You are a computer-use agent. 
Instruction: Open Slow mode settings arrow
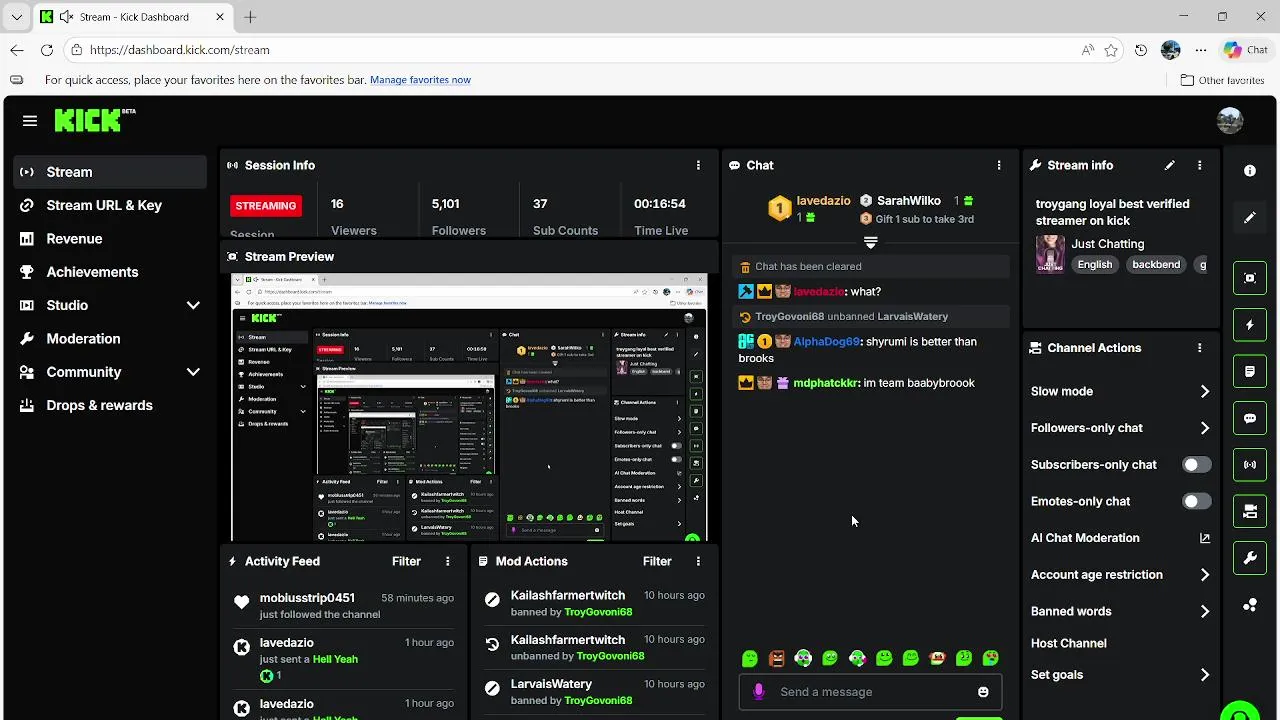1204,392
